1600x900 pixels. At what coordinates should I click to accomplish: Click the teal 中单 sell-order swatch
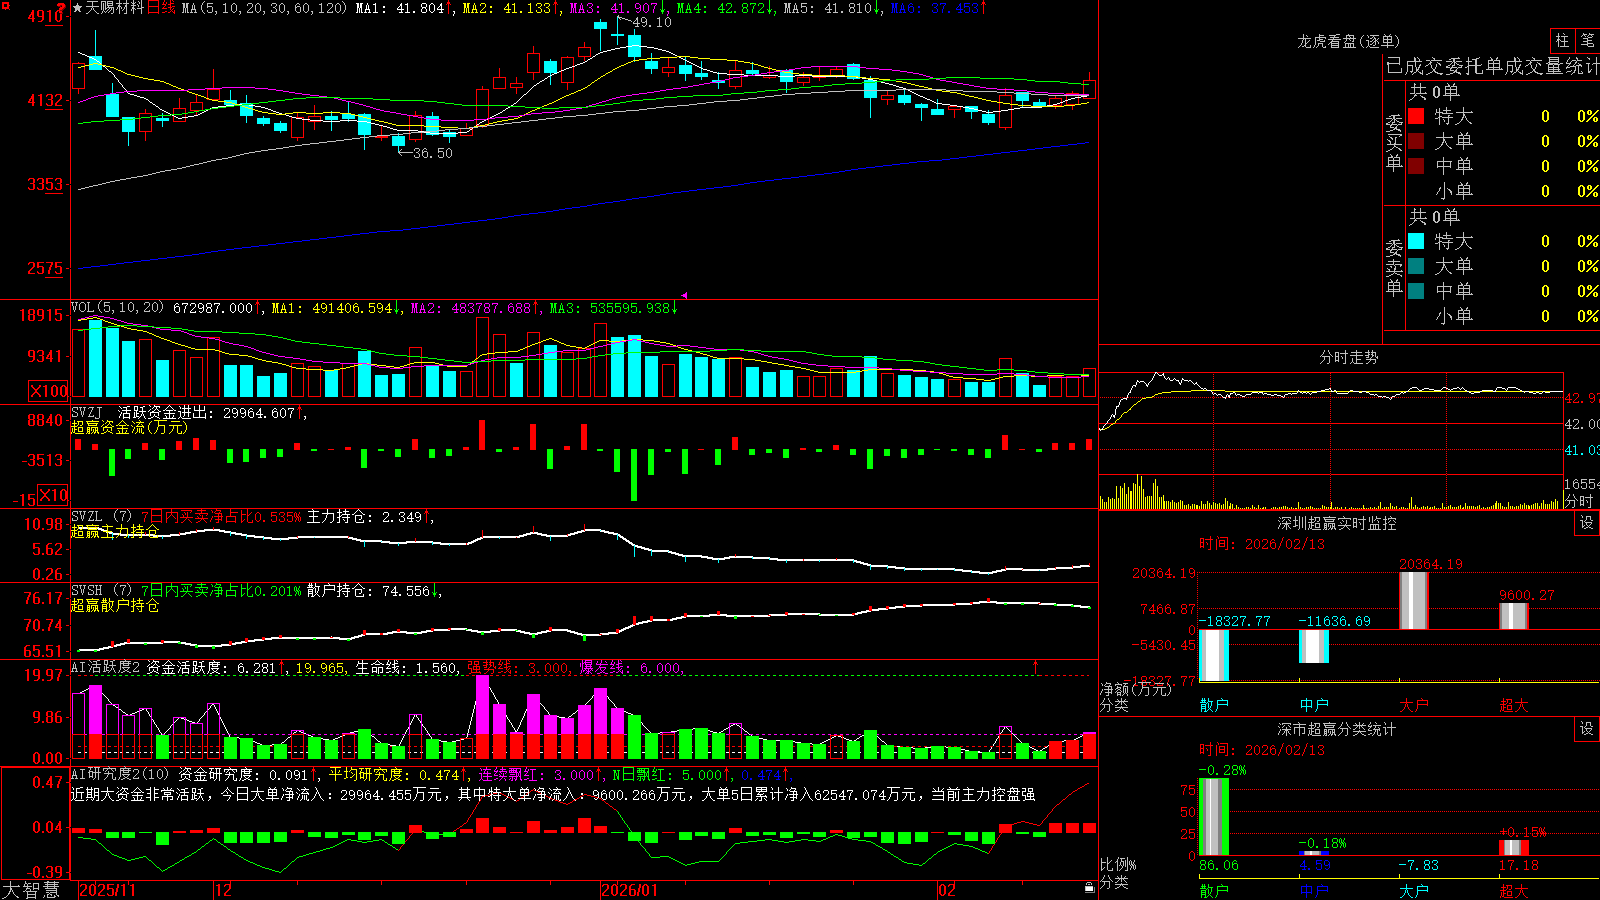click(1416, 290)
